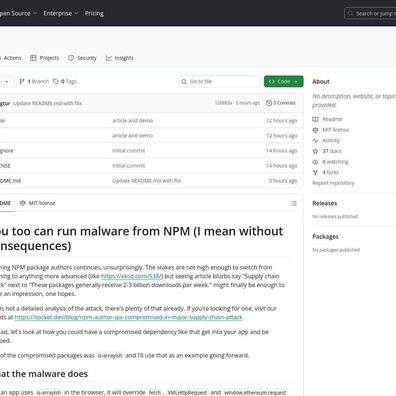Open the 5 Commits history
This screenshot has height=396, width=396.
click(x=281, y=103)
